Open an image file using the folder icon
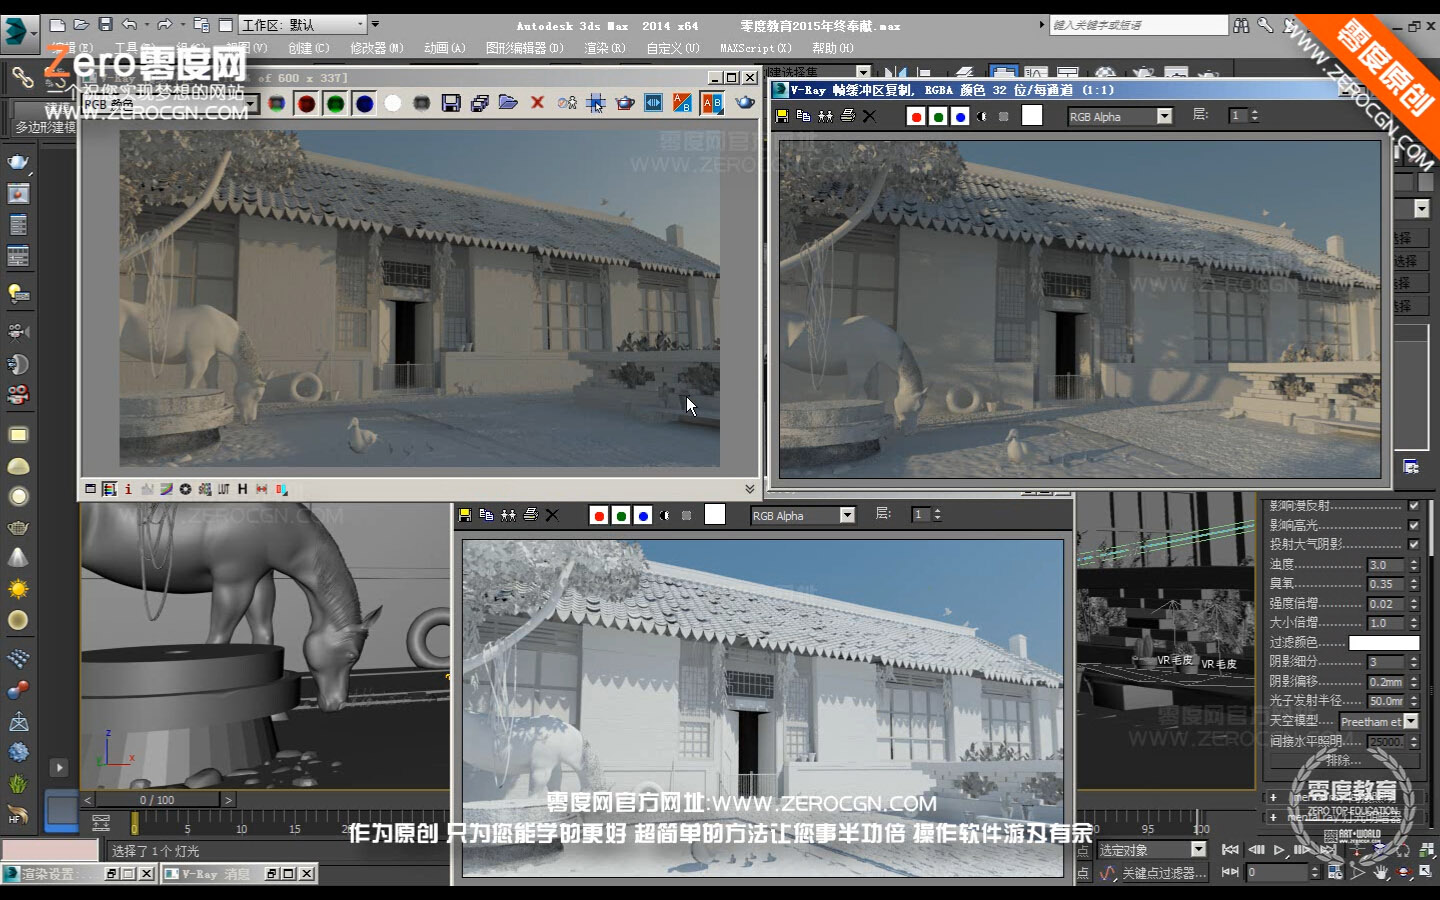This screenshot has width=1440, height=900. click(x=508, y=103)
